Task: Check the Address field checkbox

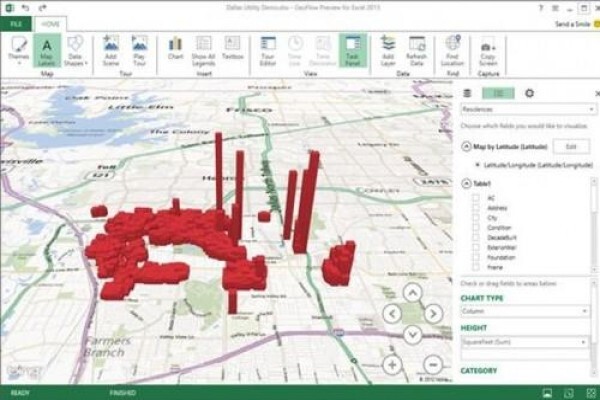Action: pyautogui.click(x=476, y=208)
